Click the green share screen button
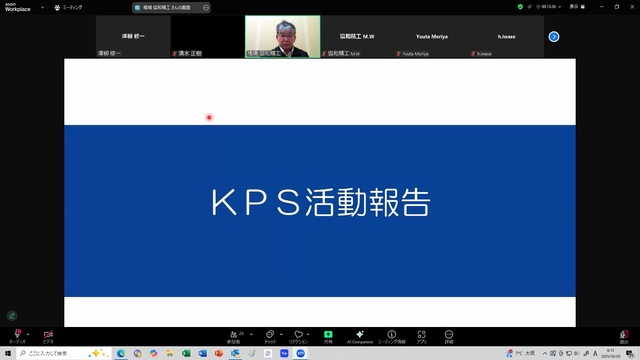The height and width of the screenshot is (360, 640). [328, 336]
